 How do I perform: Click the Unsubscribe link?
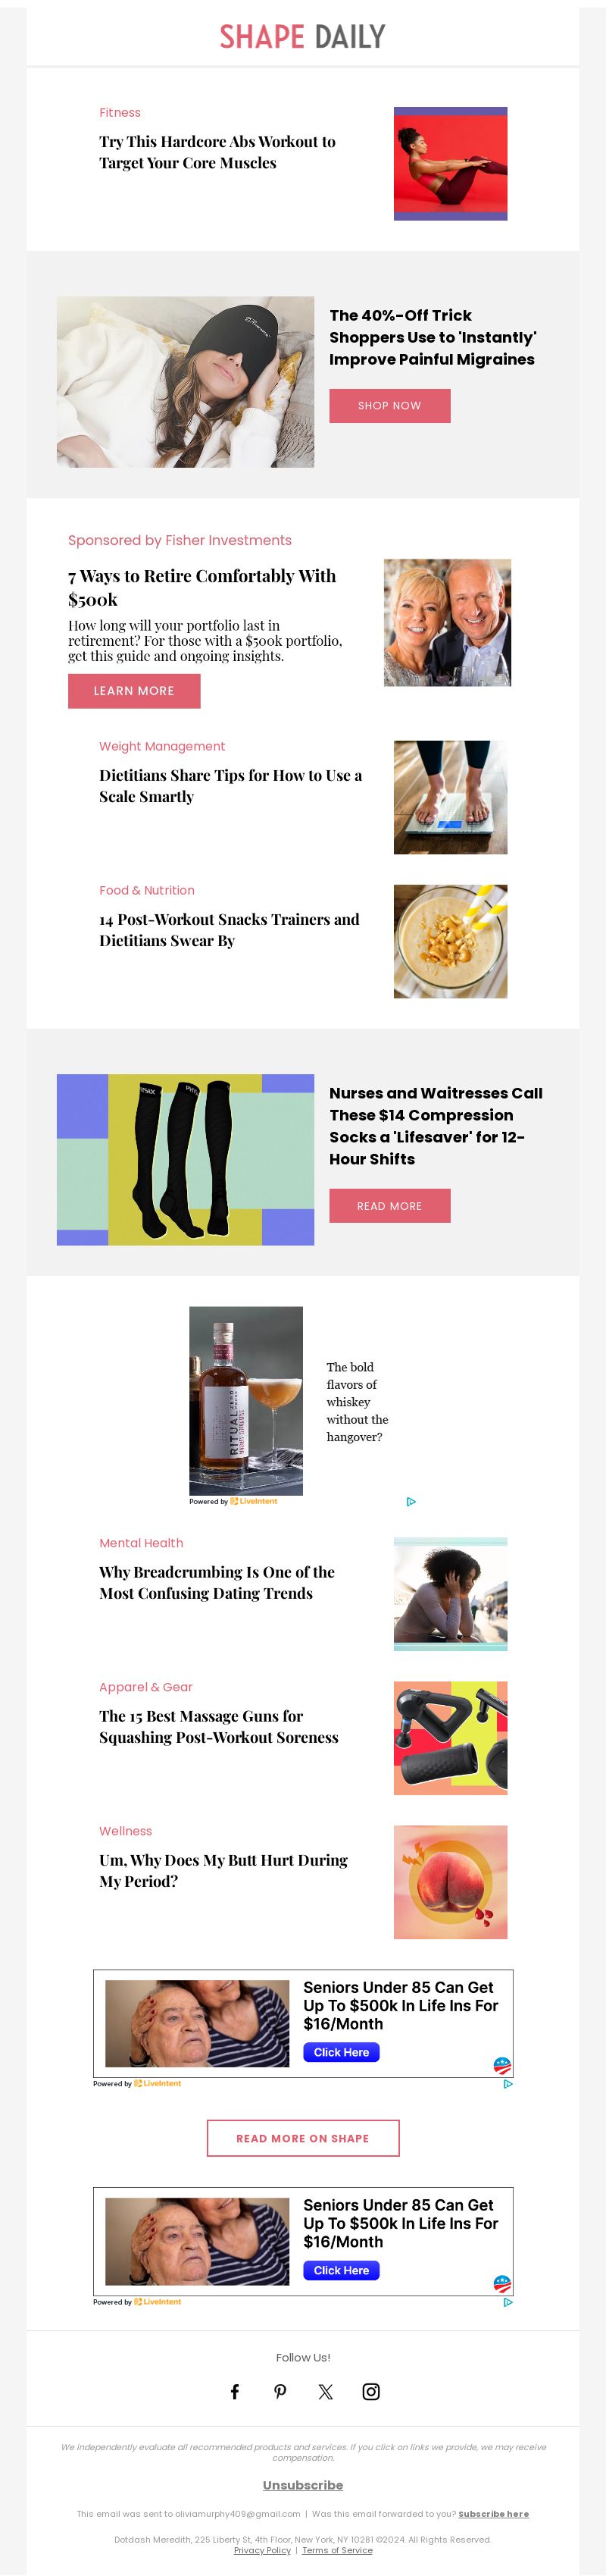(303, 2485)
